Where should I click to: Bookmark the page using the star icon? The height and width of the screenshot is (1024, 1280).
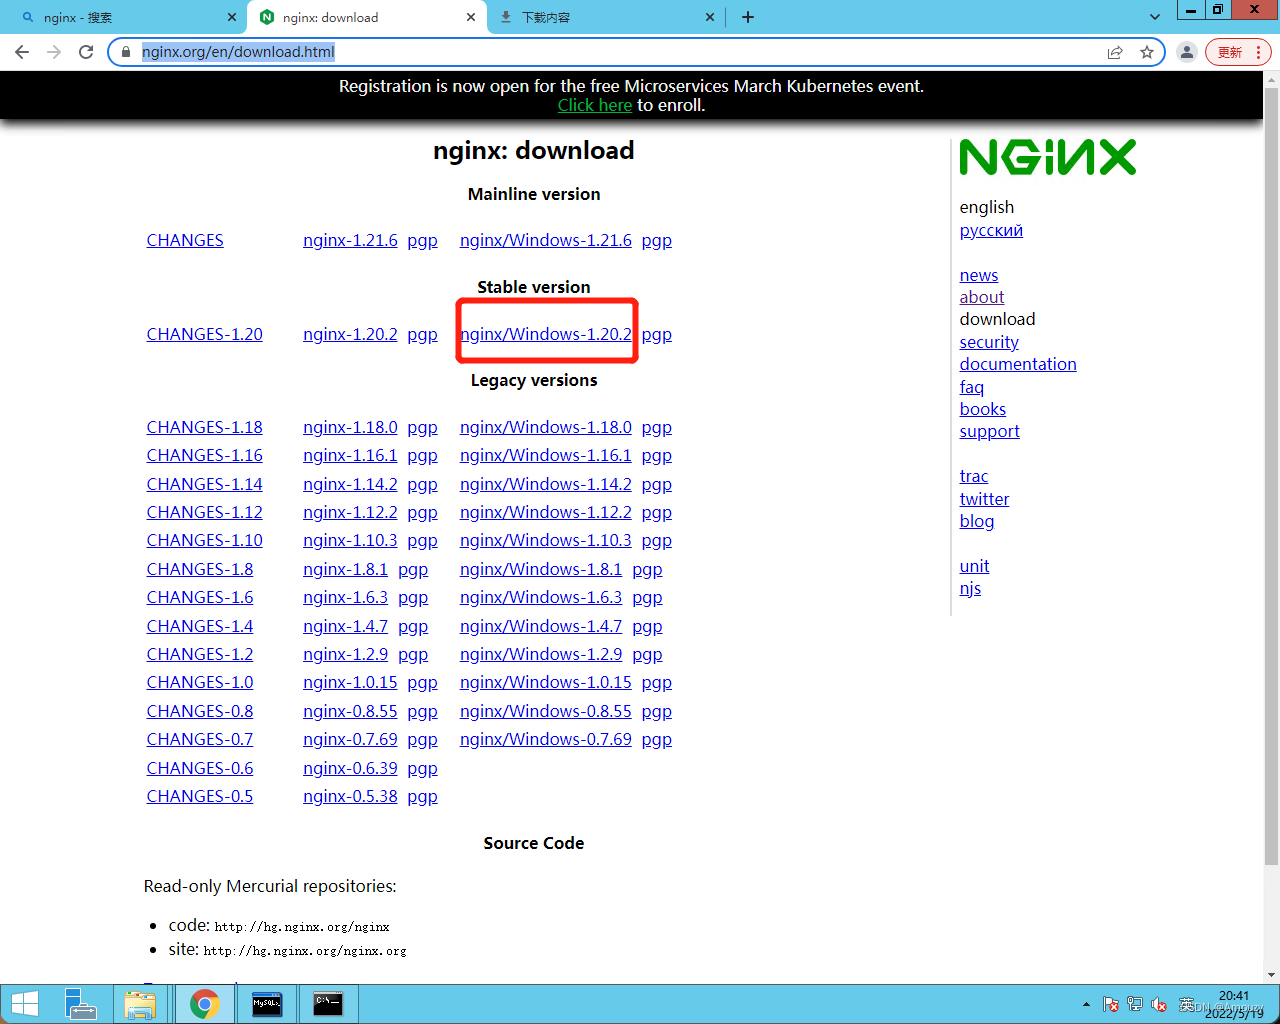tap(1147, 52)
